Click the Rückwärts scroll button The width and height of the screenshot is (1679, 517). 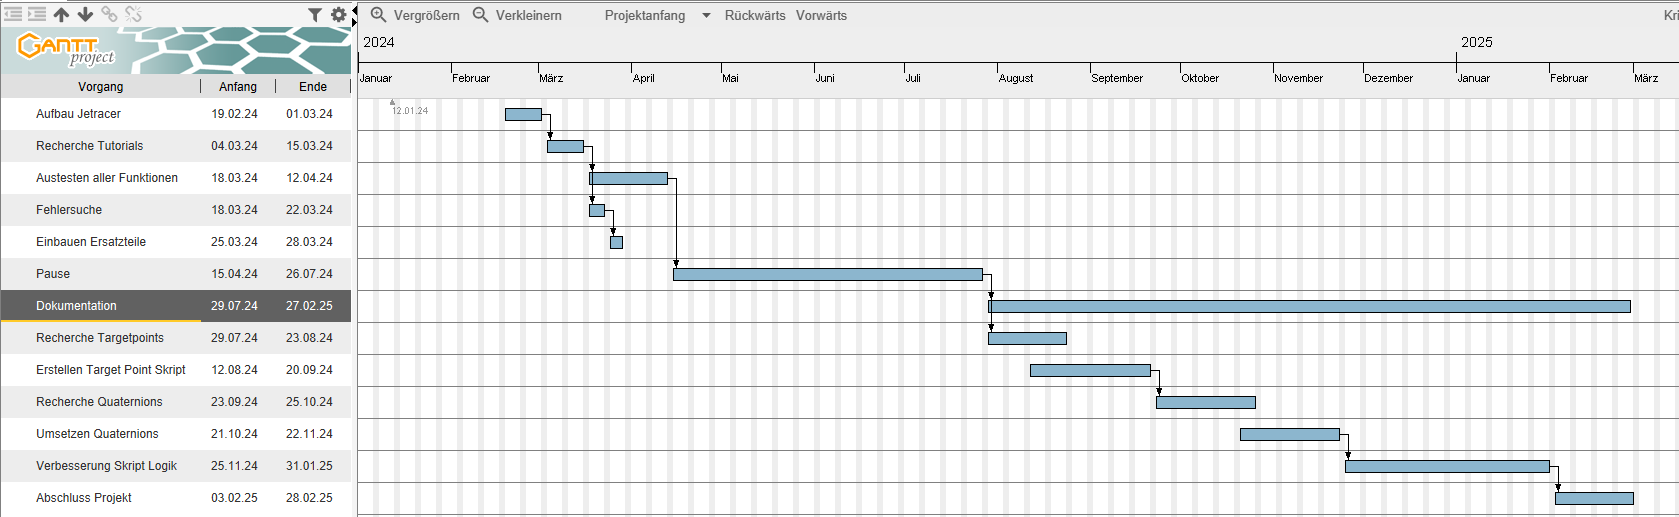pyautogui.click(x=754, y=15)
